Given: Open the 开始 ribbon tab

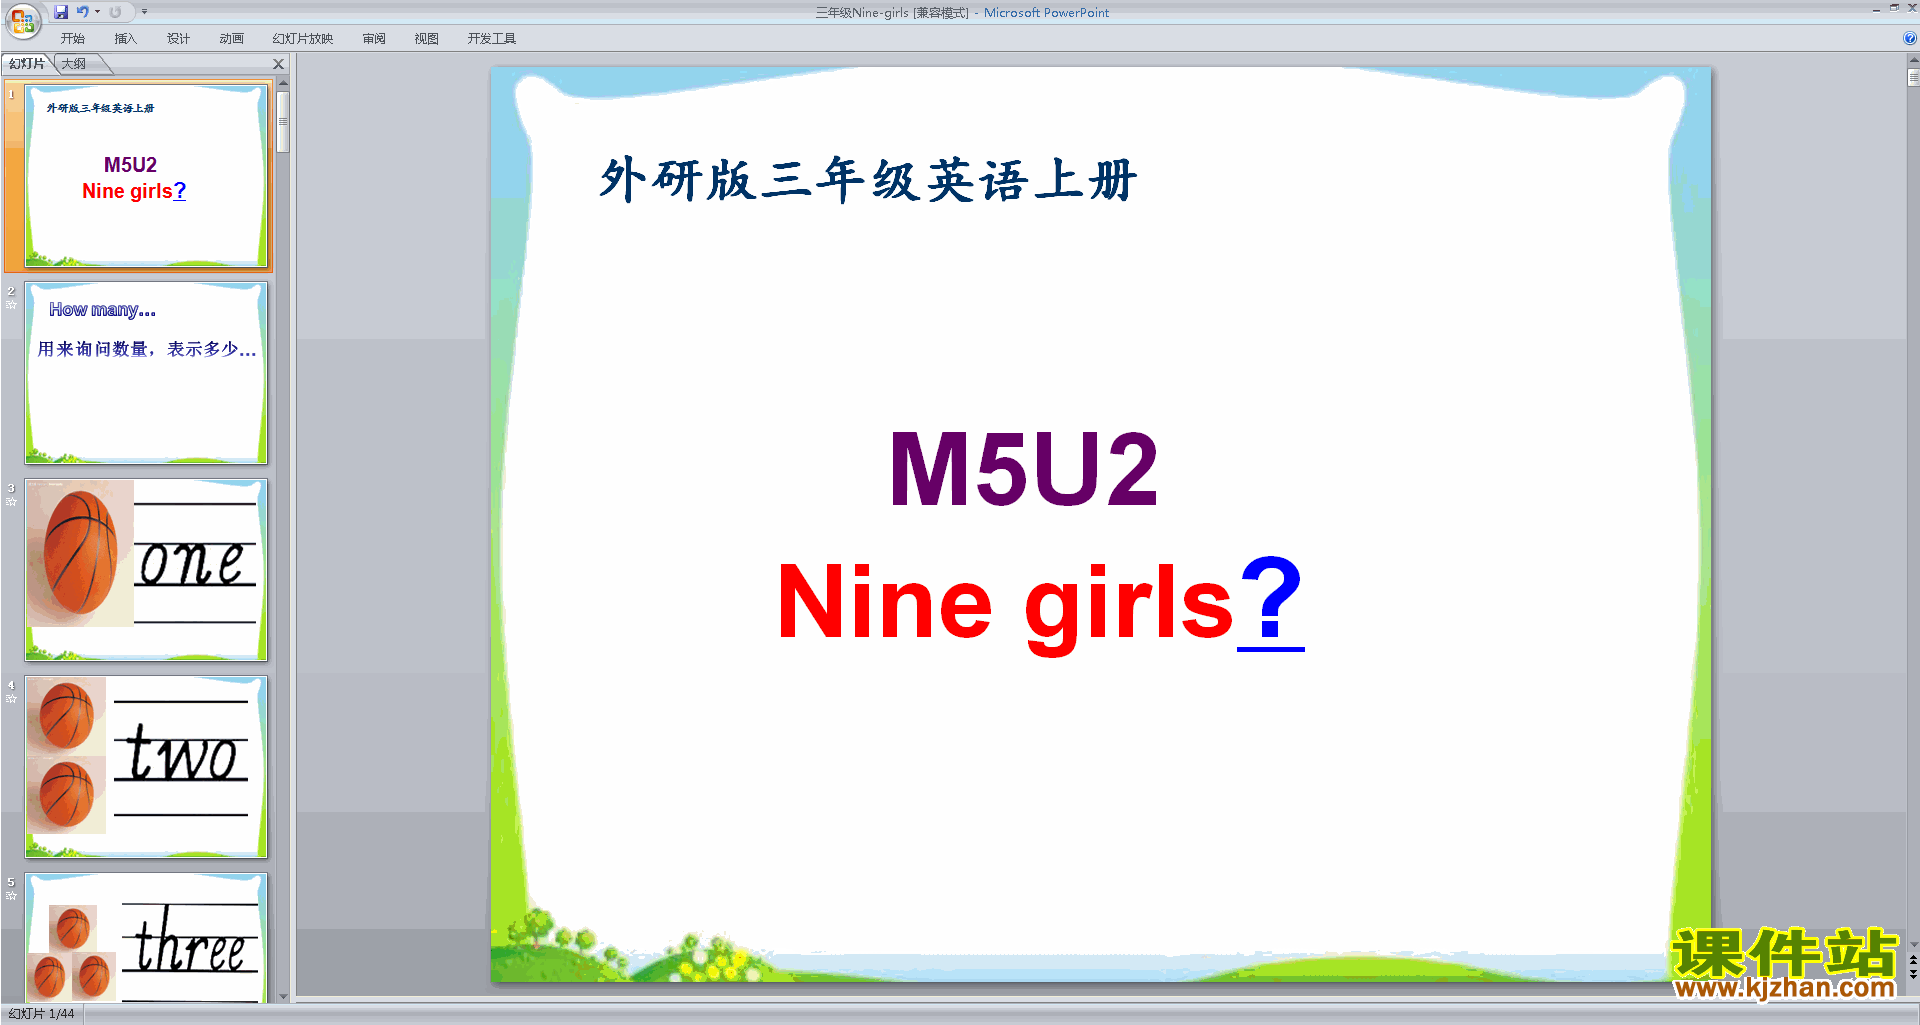Looking at the screenshot, I should point(73,39).
